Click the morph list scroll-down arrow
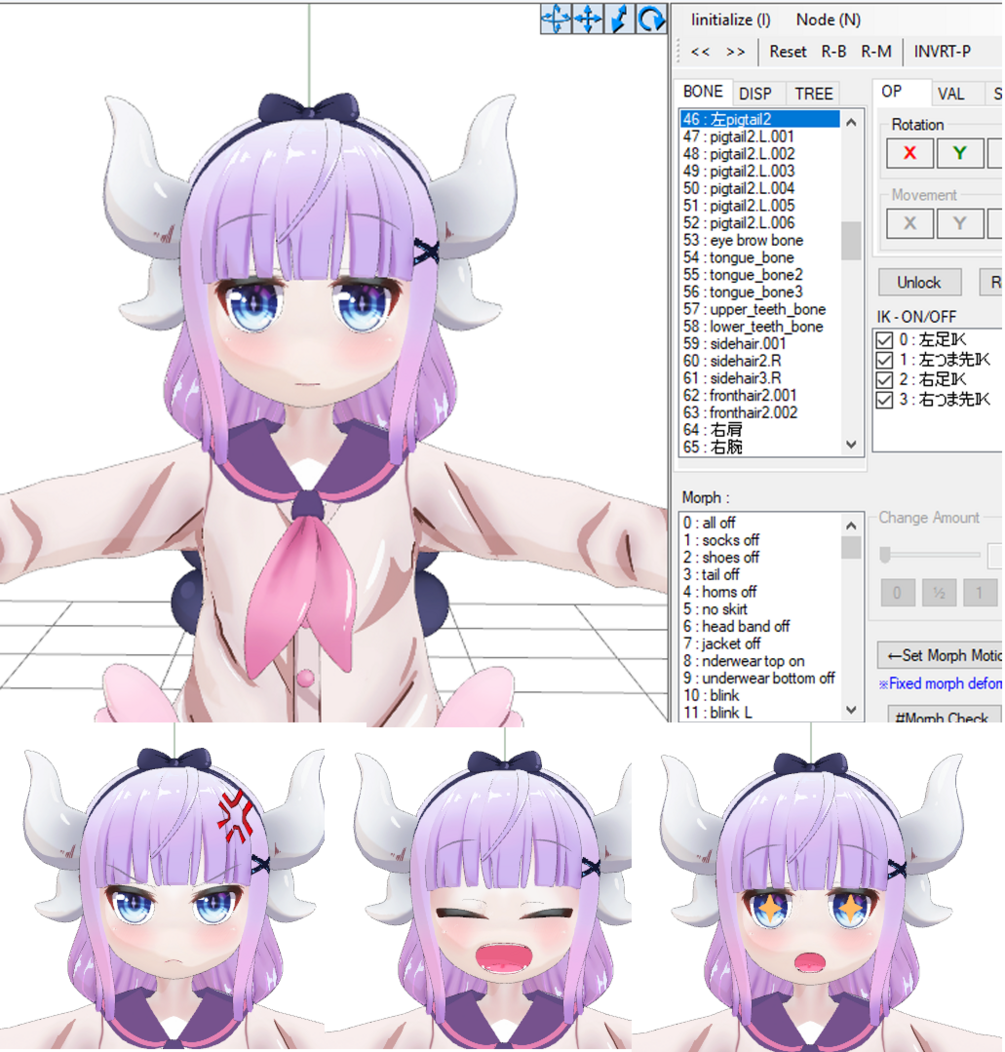 click(851, 710)
